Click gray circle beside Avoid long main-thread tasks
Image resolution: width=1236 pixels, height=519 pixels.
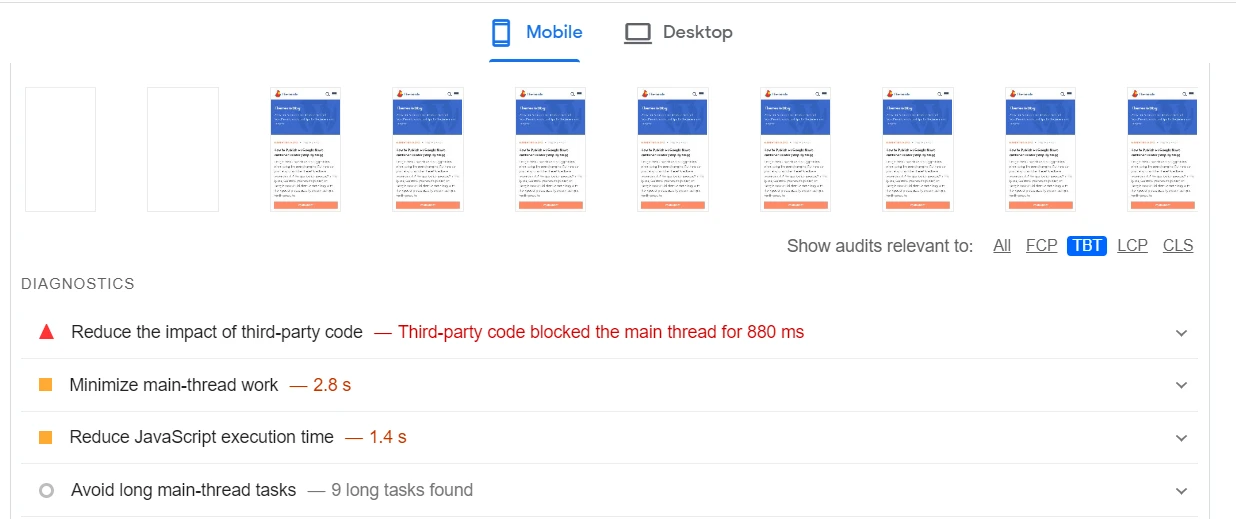click(x=46, y=490)
